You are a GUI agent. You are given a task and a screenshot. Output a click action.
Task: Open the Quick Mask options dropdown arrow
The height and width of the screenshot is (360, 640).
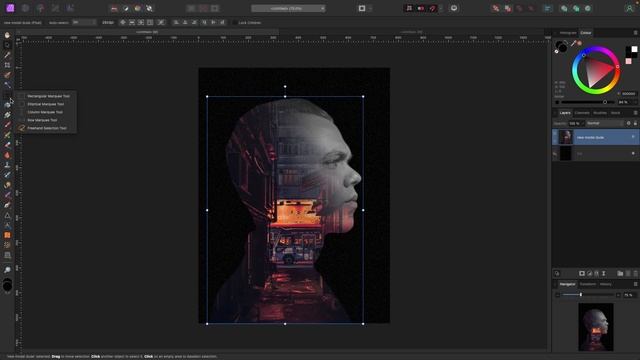tap(370, 8)
